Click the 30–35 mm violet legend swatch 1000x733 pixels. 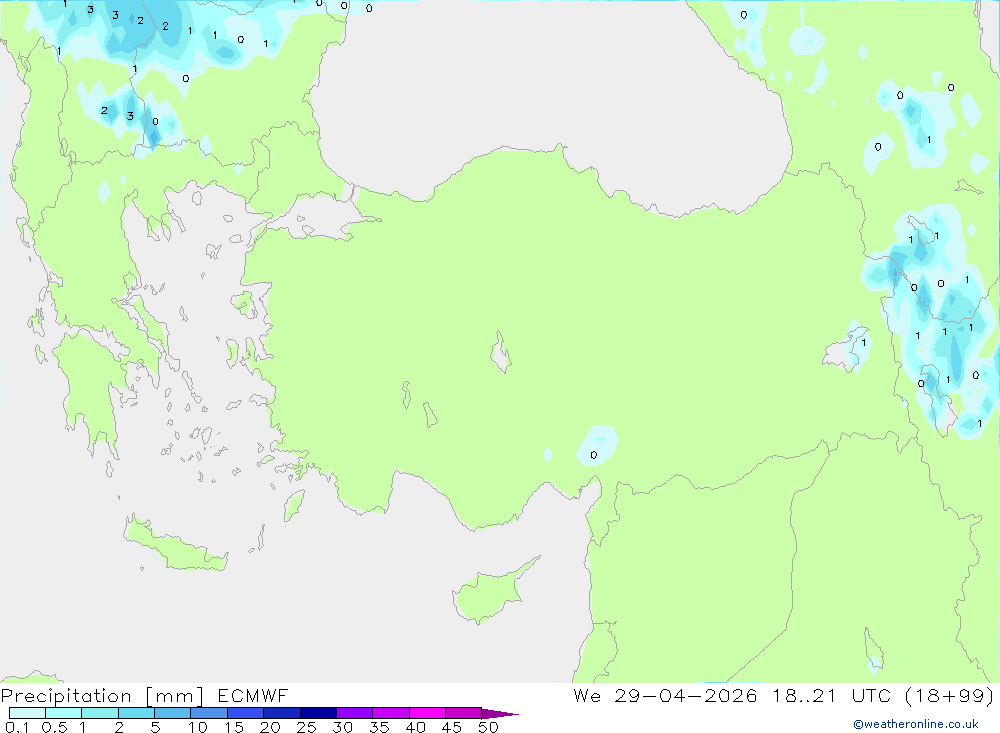354,713
